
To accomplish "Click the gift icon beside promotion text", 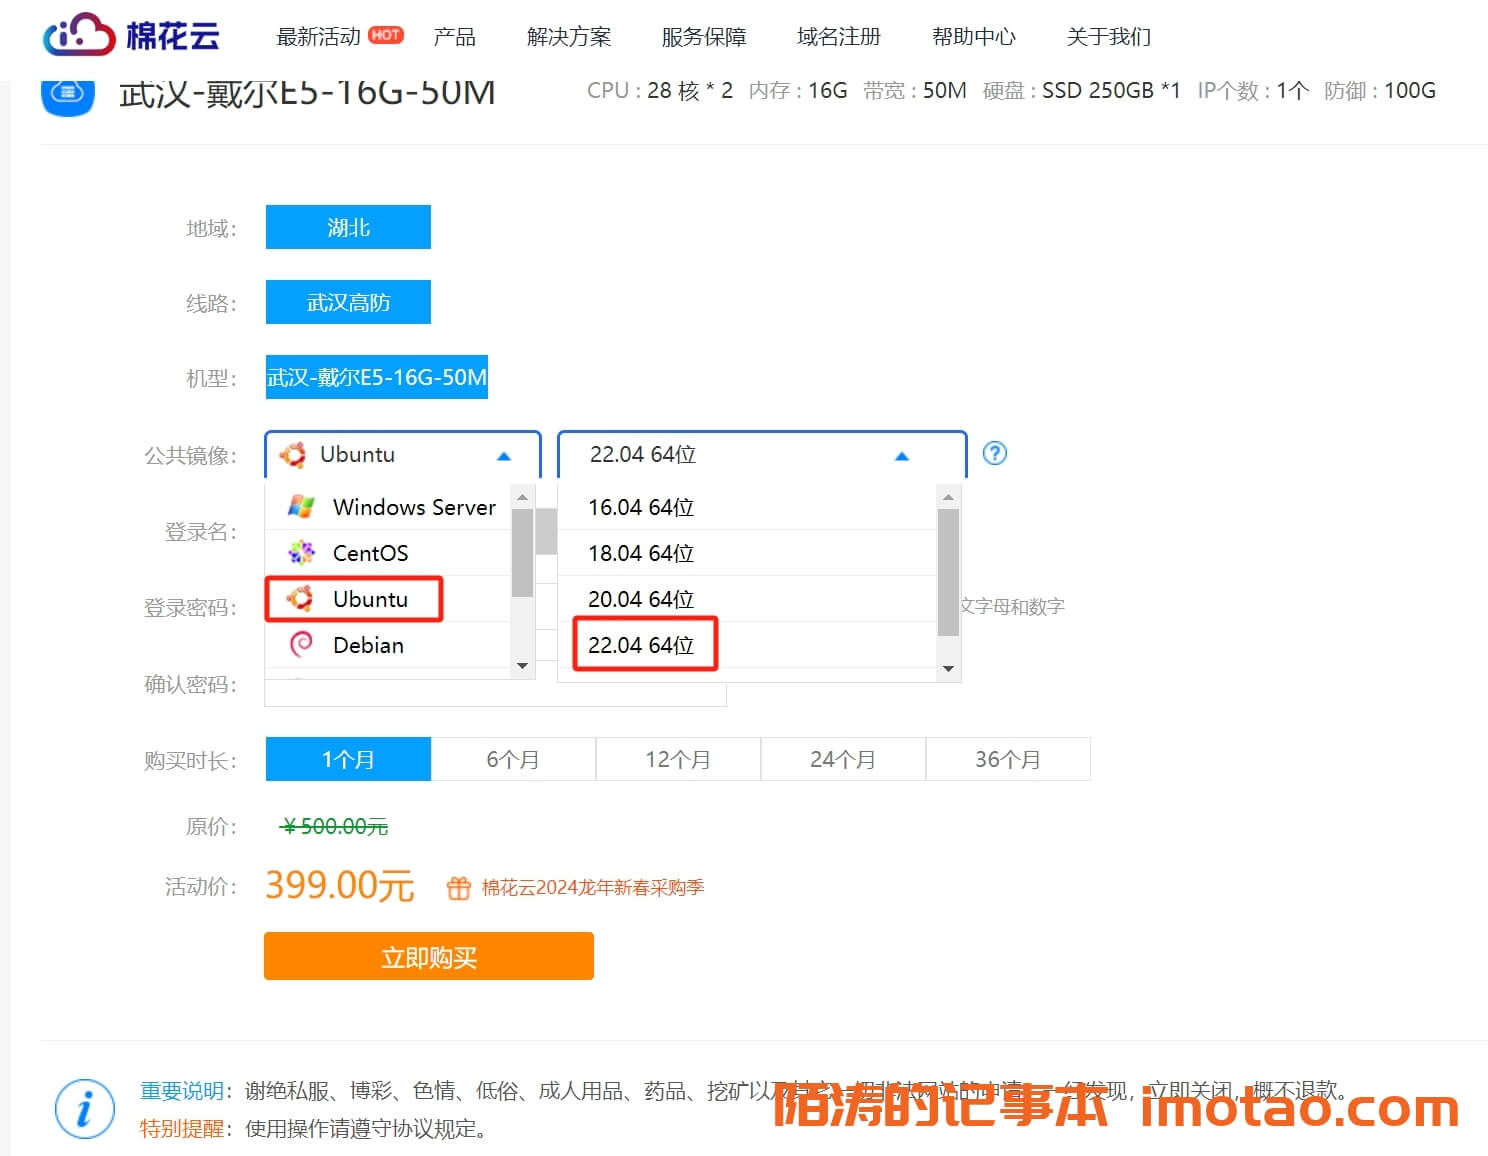I will [458, 887].
